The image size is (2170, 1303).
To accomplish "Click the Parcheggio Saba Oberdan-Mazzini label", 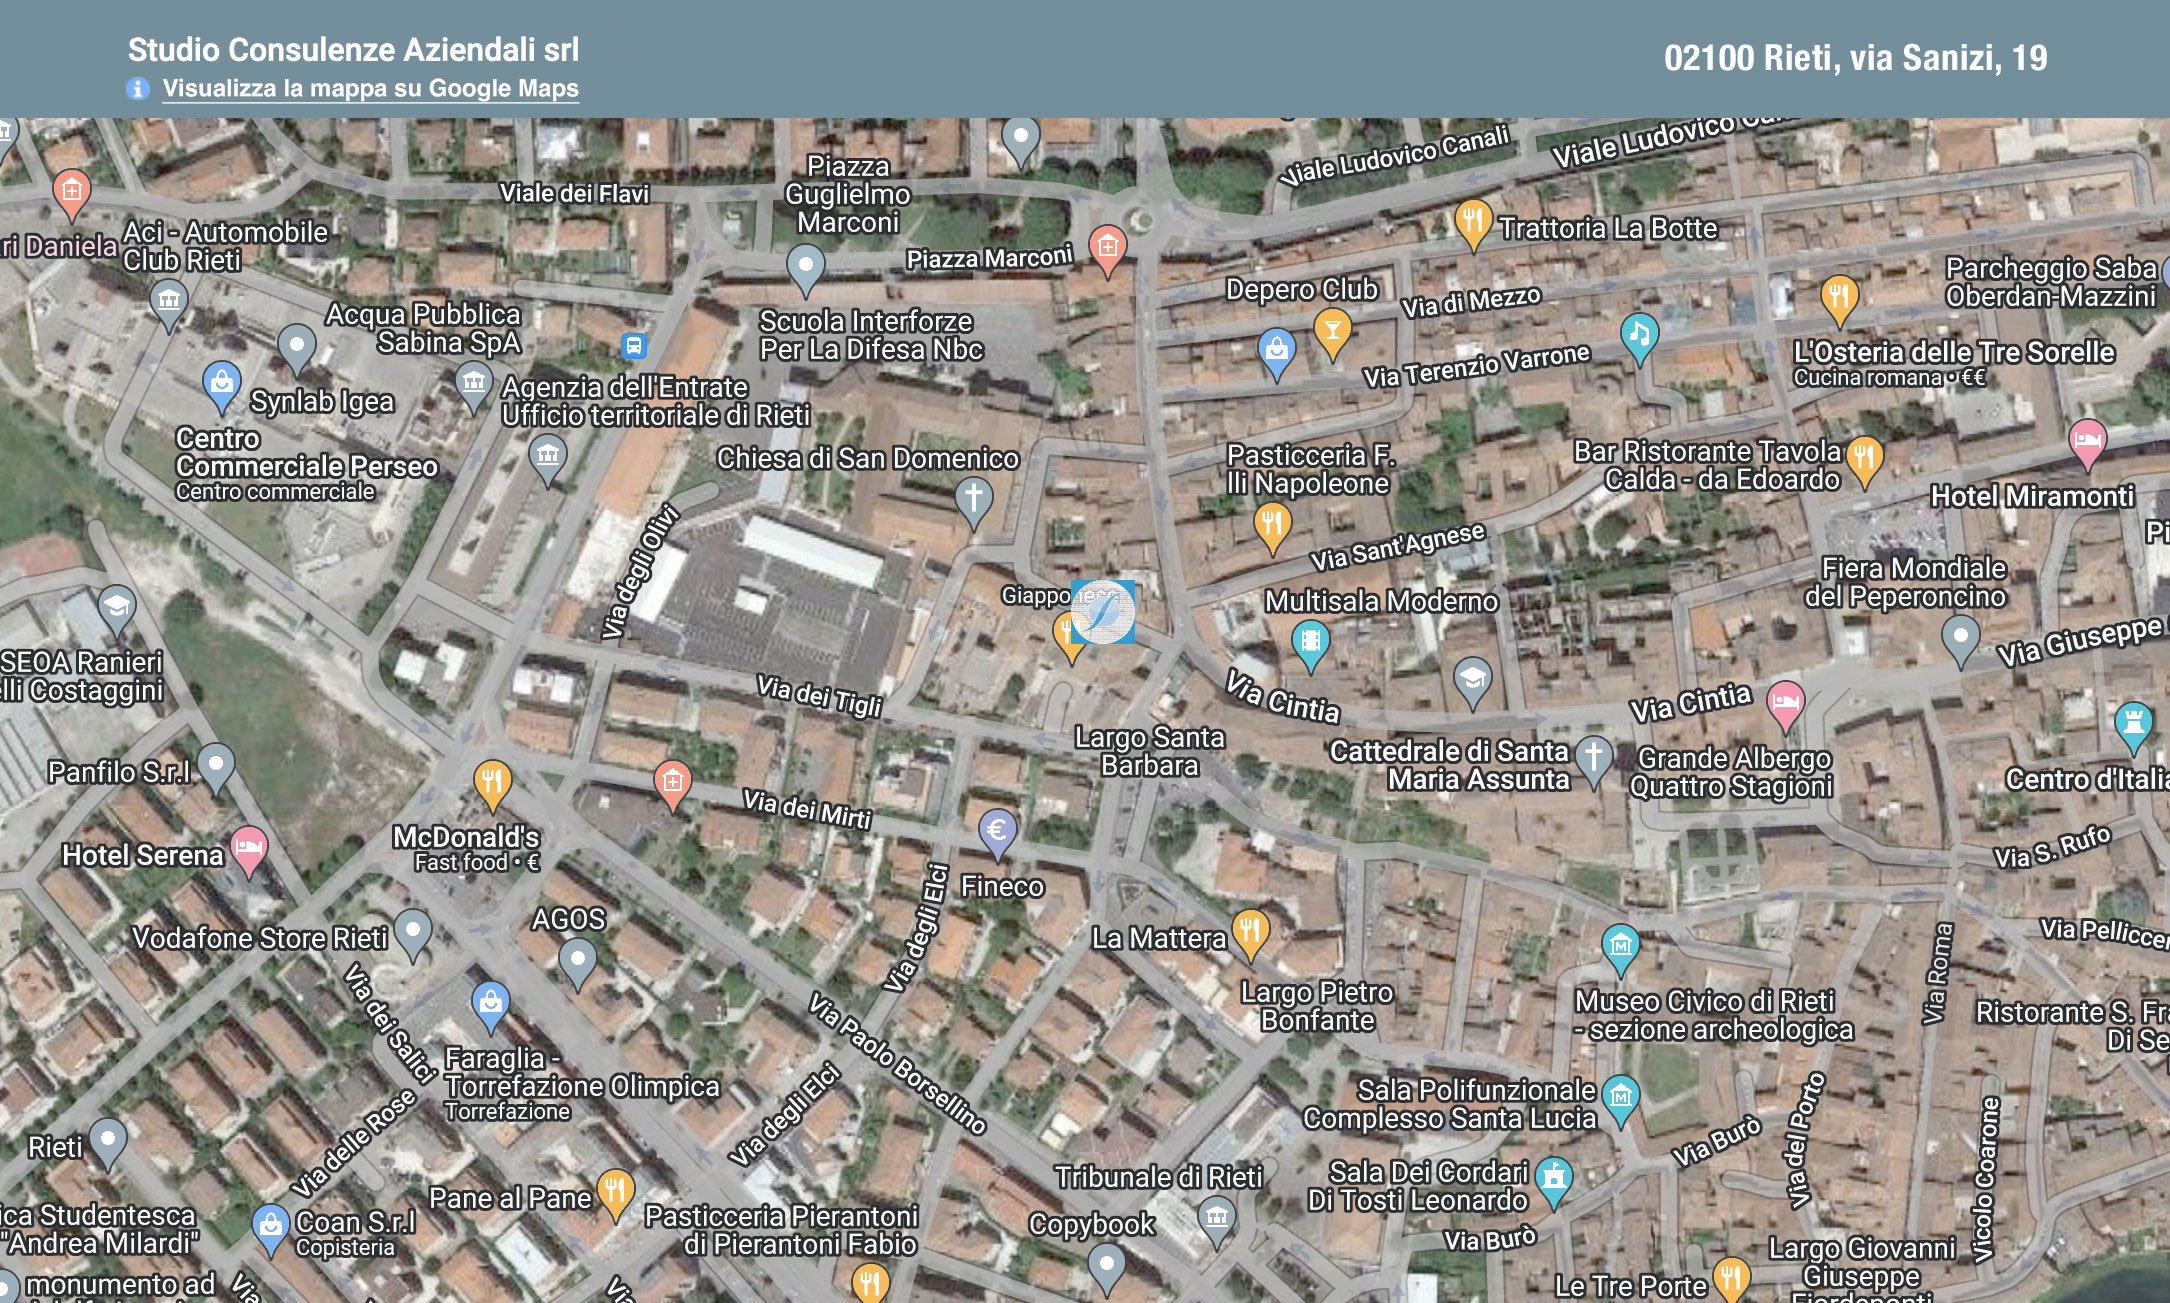I will click(x=2050, y=282).
